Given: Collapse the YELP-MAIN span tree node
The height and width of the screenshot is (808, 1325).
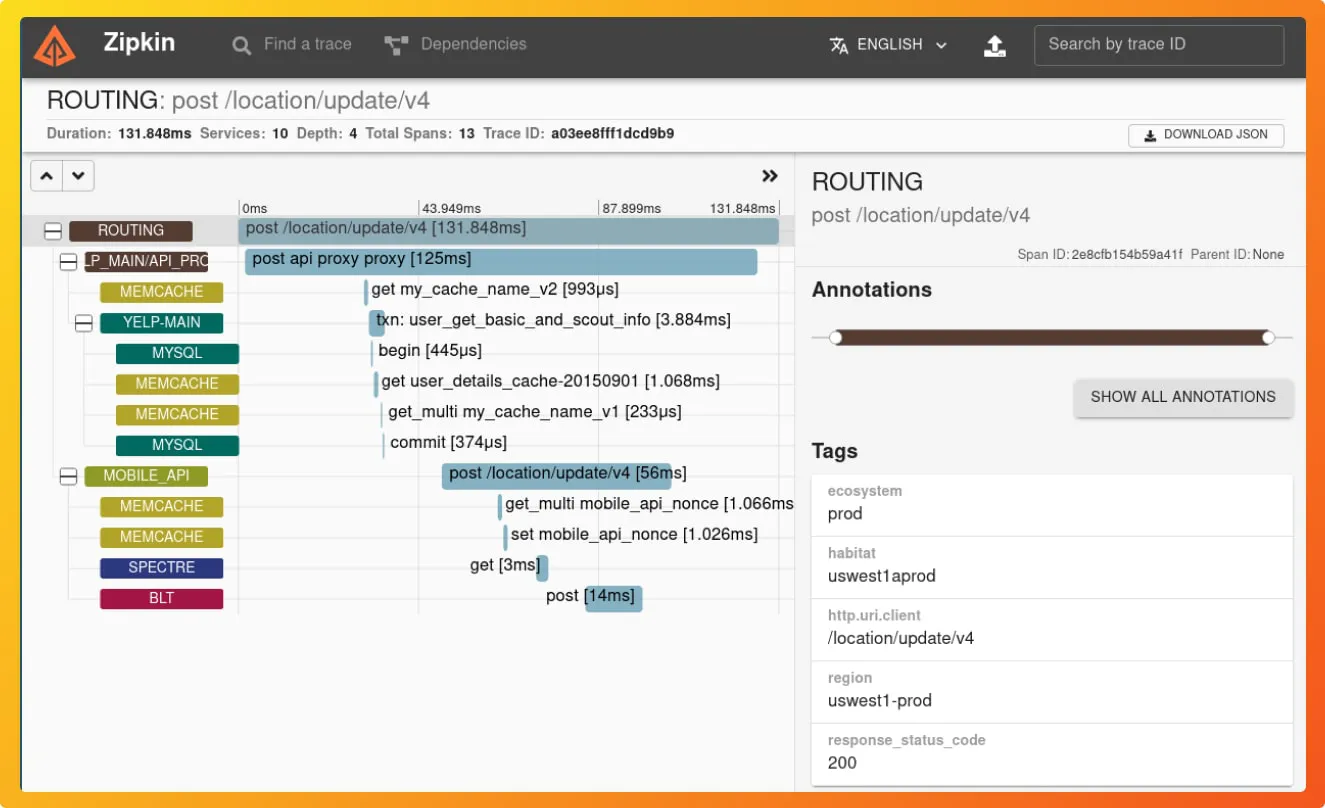Looking at the screenshot, I should (84, 323).
